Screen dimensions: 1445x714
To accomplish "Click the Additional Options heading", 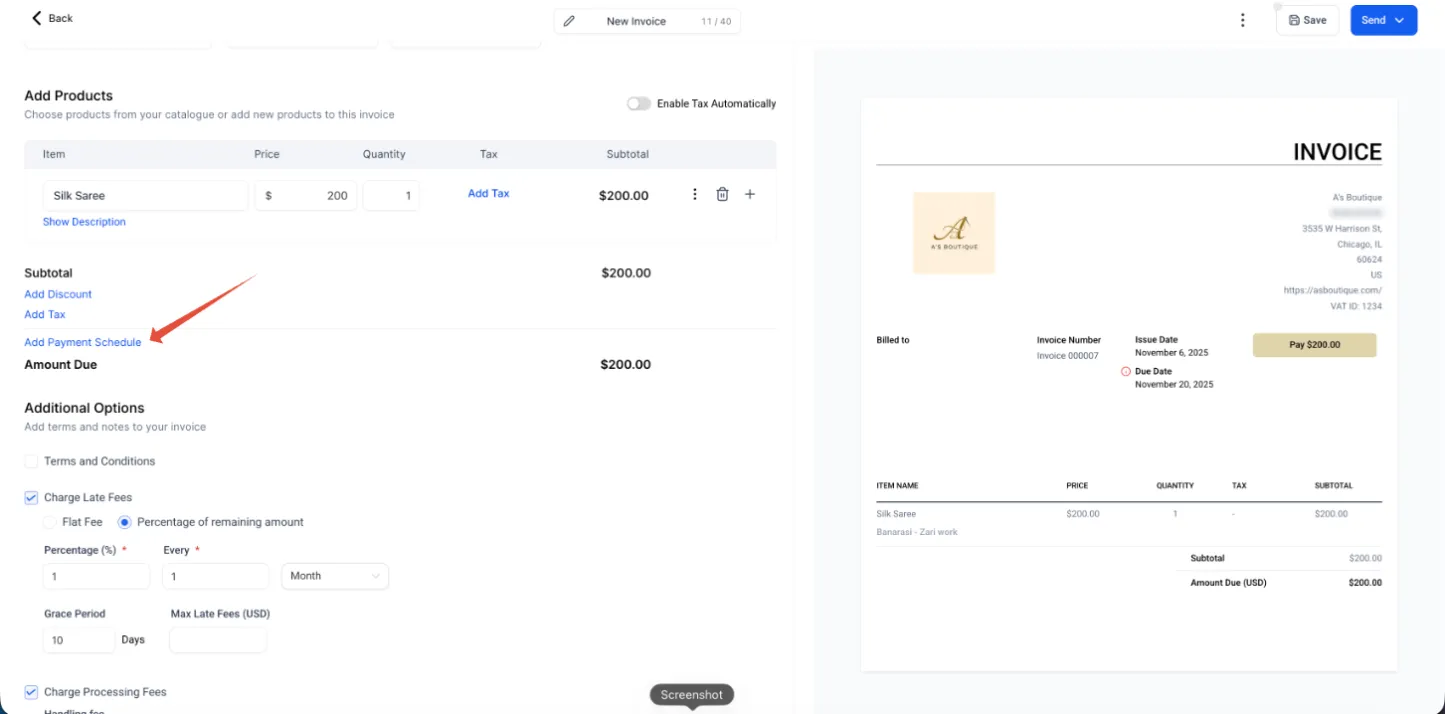I will (84, 408).
